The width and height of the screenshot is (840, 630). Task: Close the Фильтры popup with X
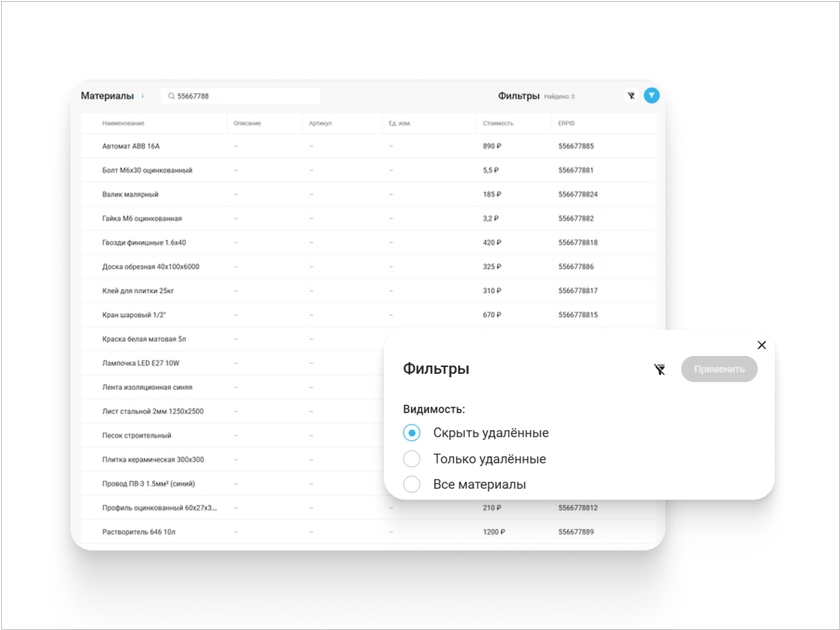(761, 345)
